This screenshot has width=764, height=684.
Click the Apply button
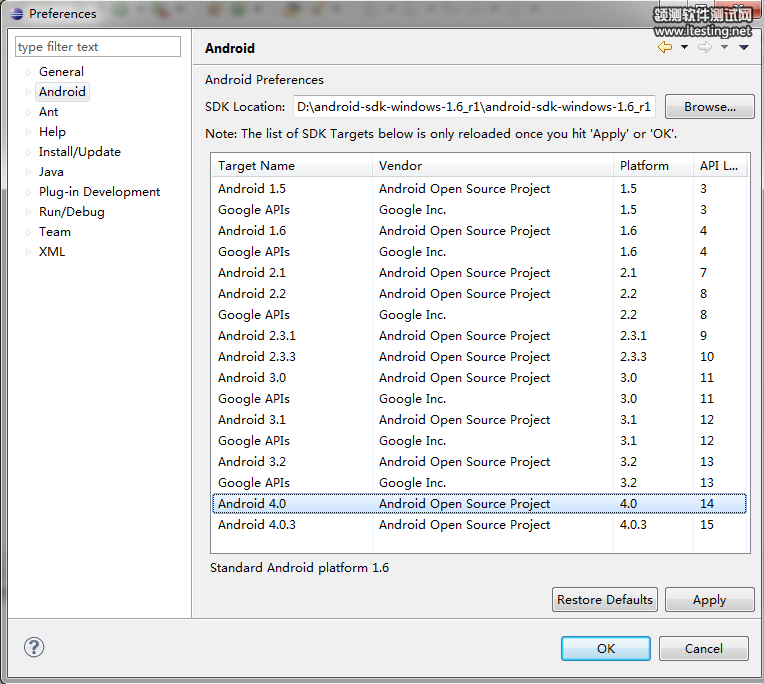point(709,599)
